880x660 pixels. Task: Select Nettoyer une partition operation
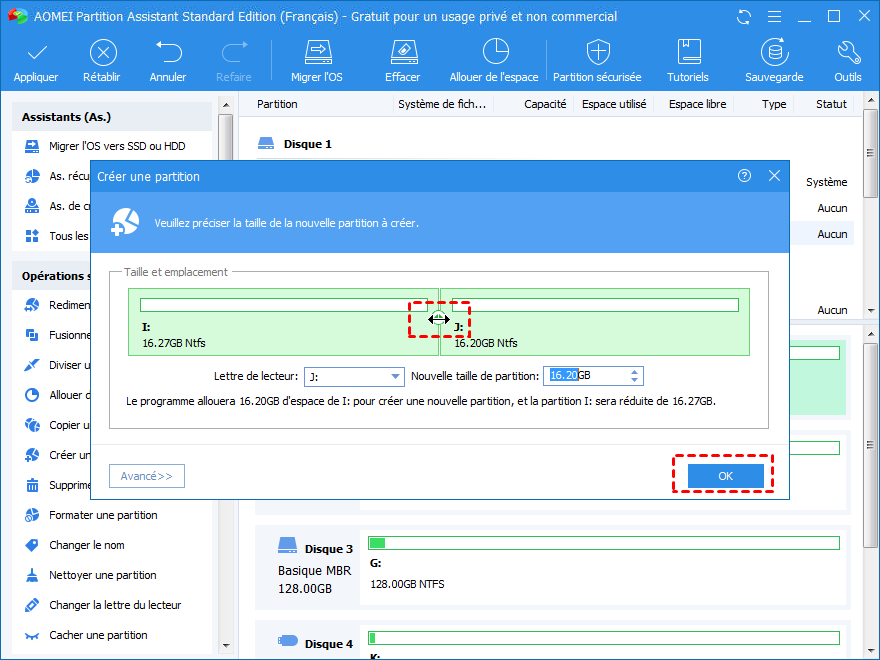[x=102, y=575]
